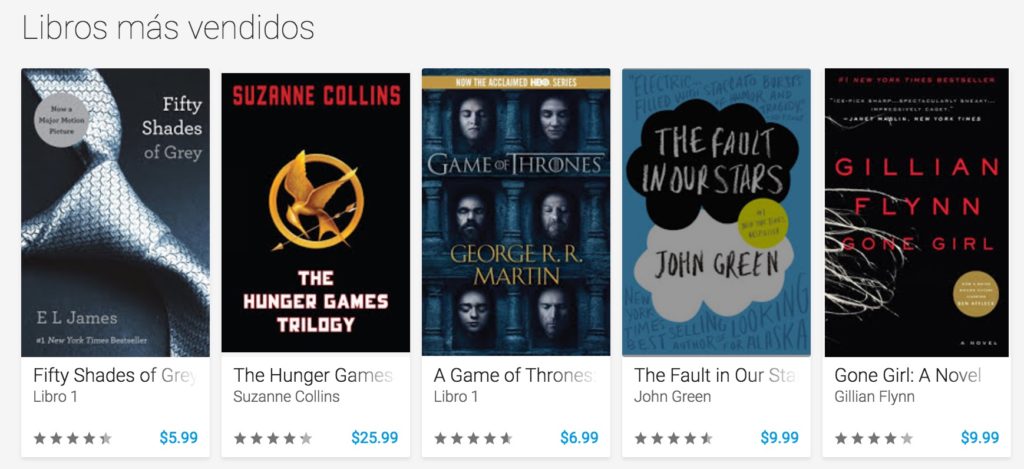Open the John Green author link
The width and height of the screenshot is (1024, 469).
point(672,396)
